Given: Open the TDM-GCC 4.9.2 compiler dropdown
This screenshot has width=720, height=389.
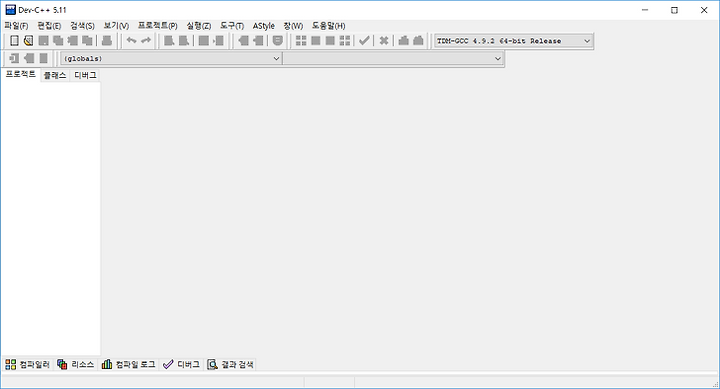Looking at the screenshot, I should click(x=513, y=41).
